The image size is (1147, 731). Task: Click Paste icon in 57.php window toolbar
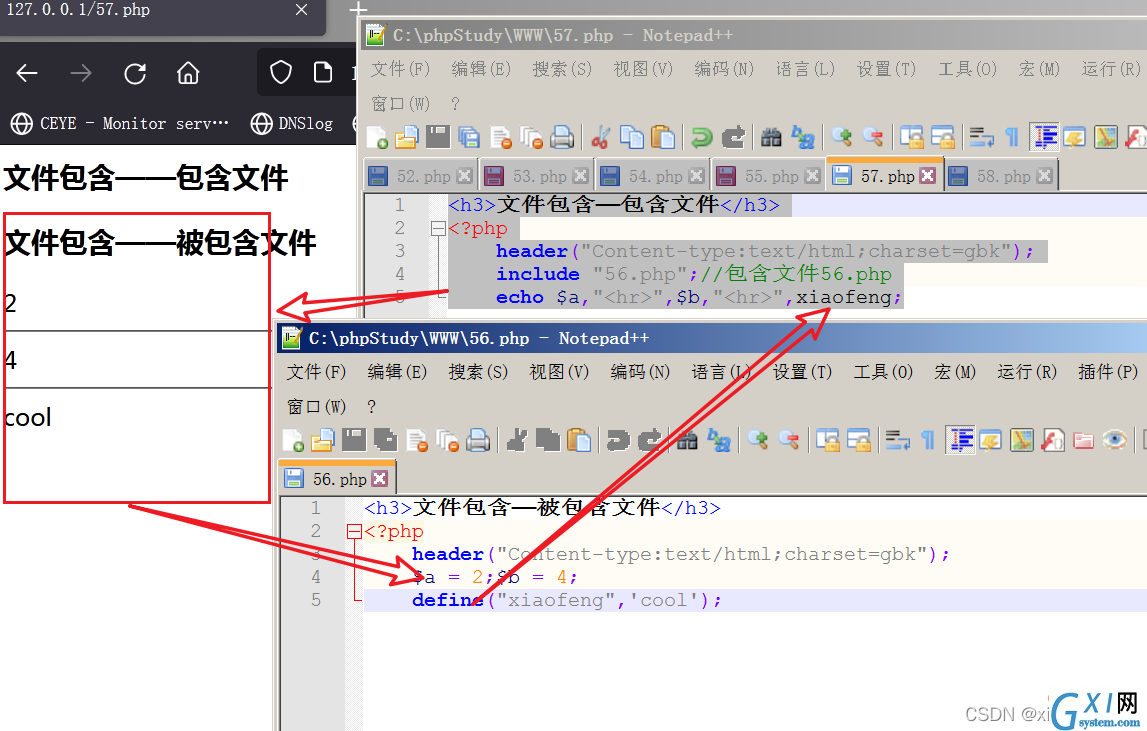[662, 137]
